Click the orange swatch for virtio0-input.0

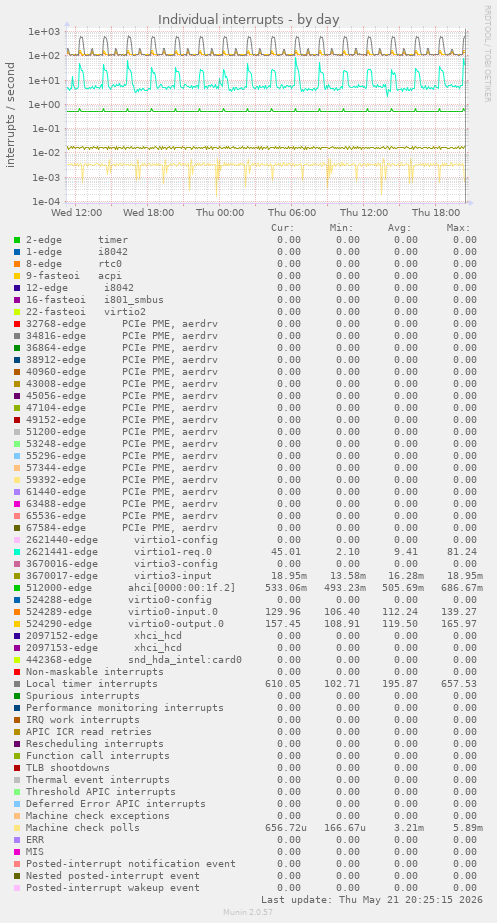pyautogui.click(x=17, y=612)
